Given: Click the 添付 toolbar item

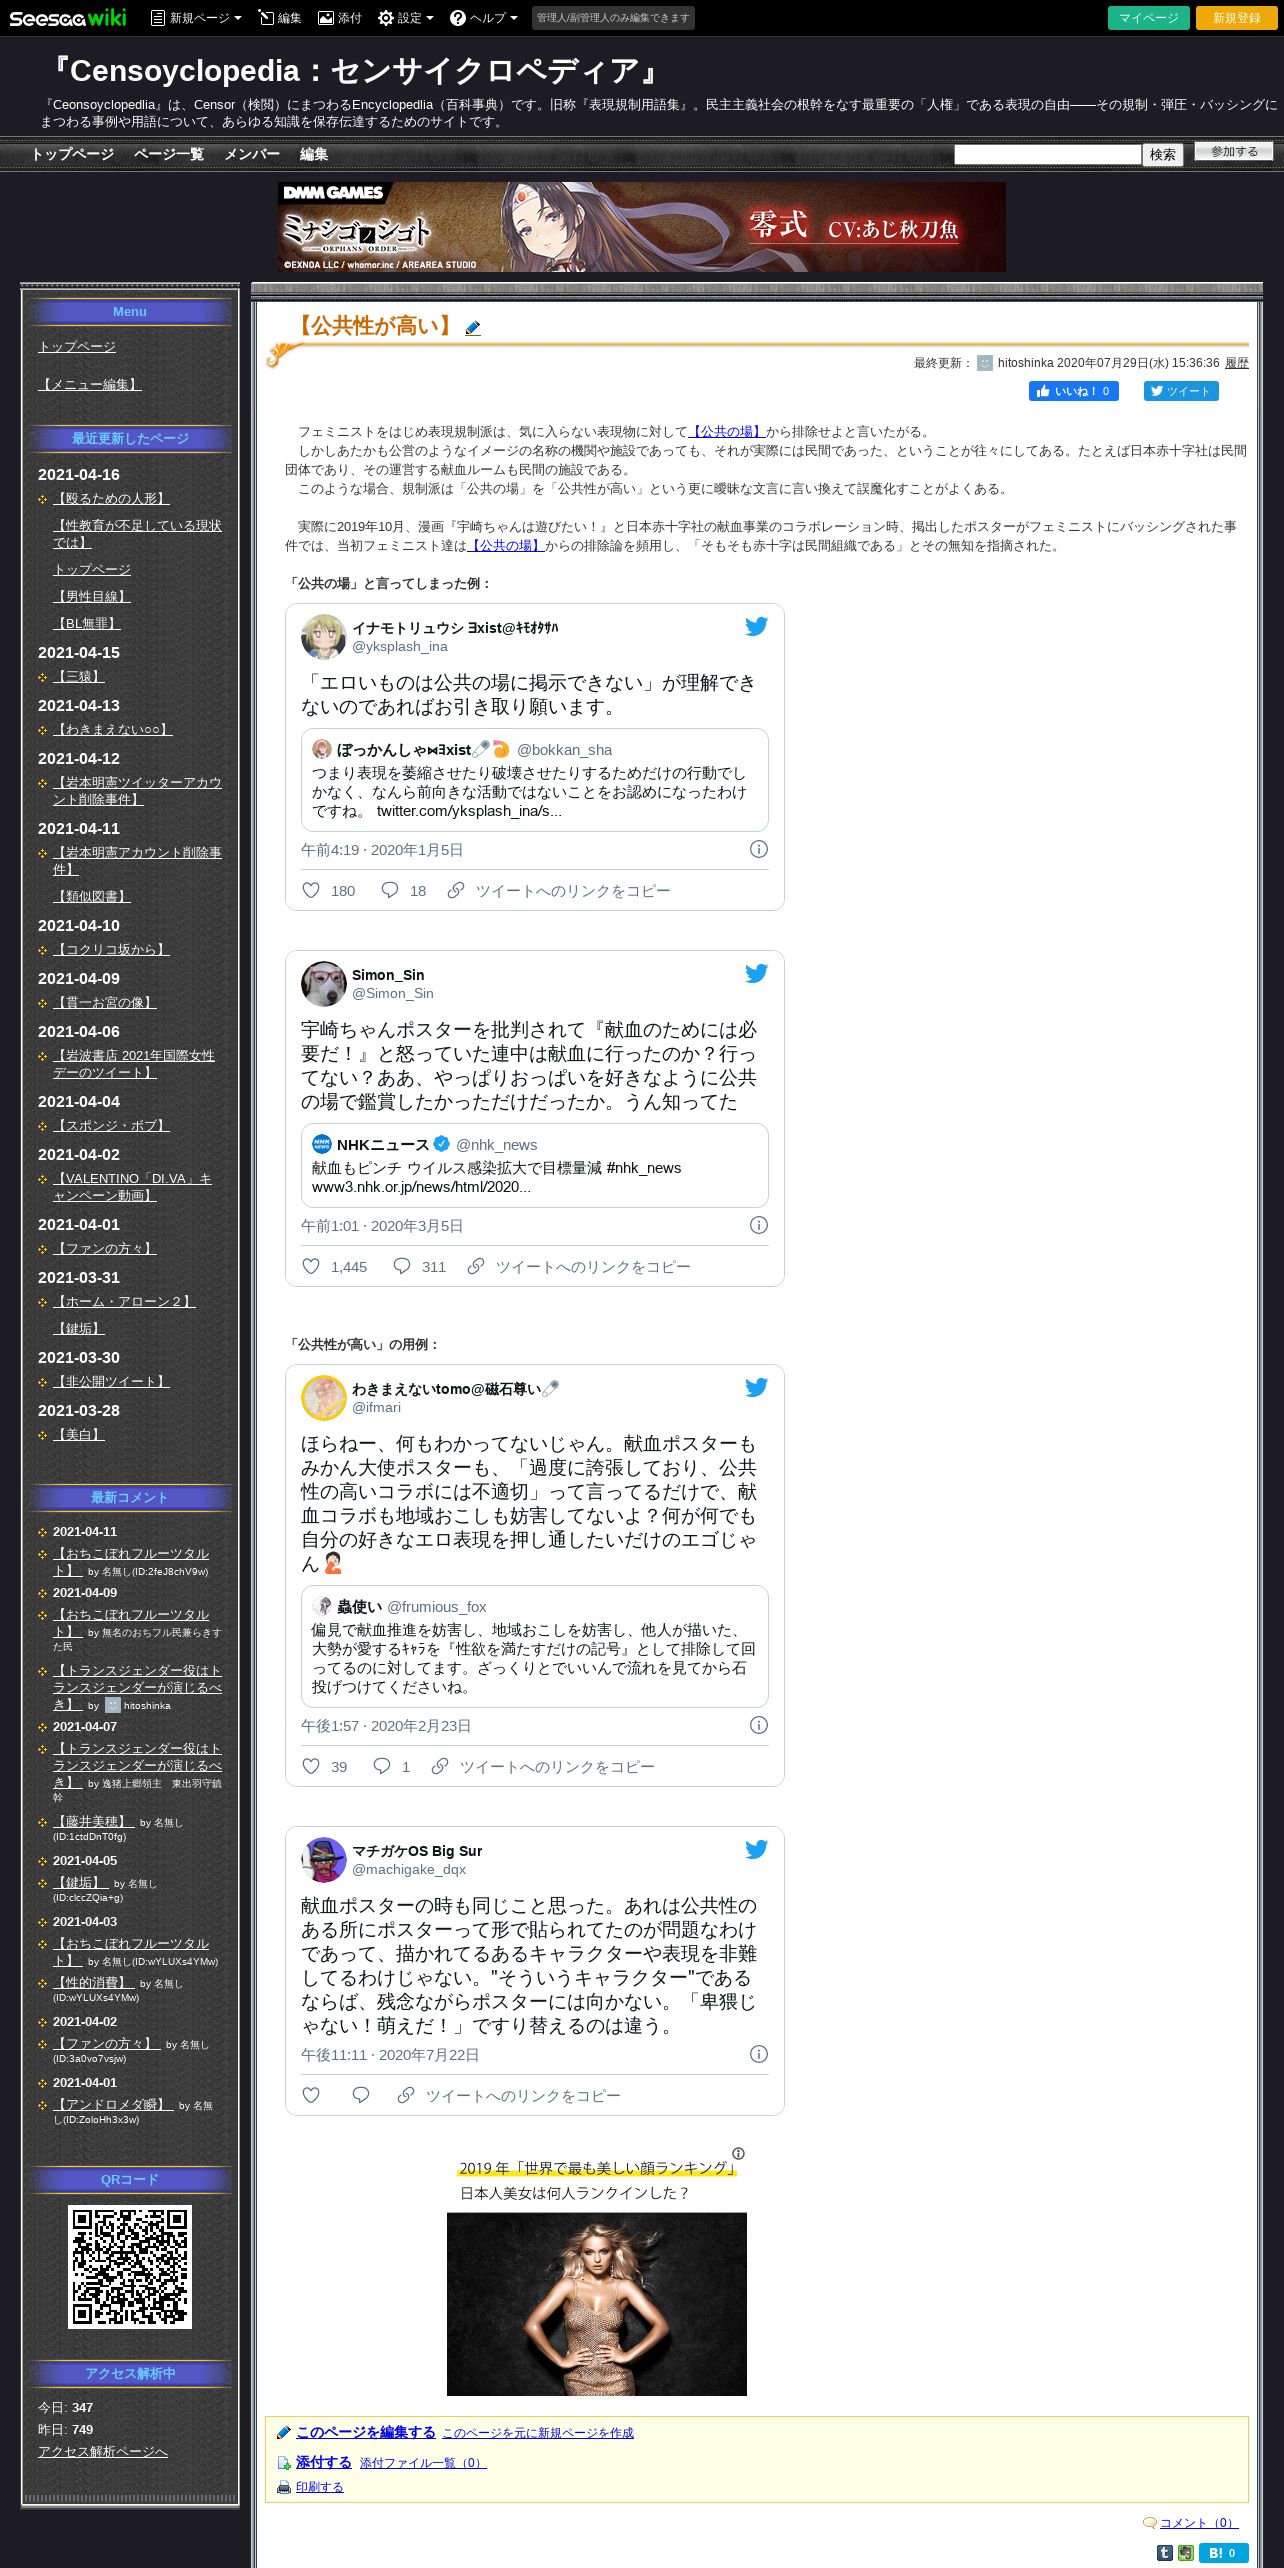Looking at the screenshot, I should point(340,18).
